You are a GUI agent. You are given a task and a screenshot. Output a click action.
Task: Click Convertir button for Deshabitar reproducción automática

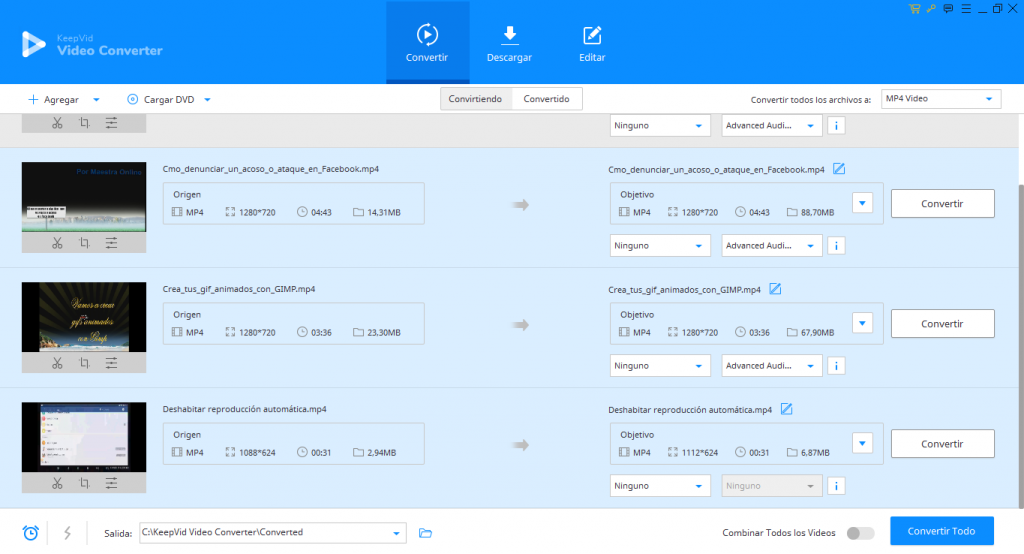pos(942,444)
